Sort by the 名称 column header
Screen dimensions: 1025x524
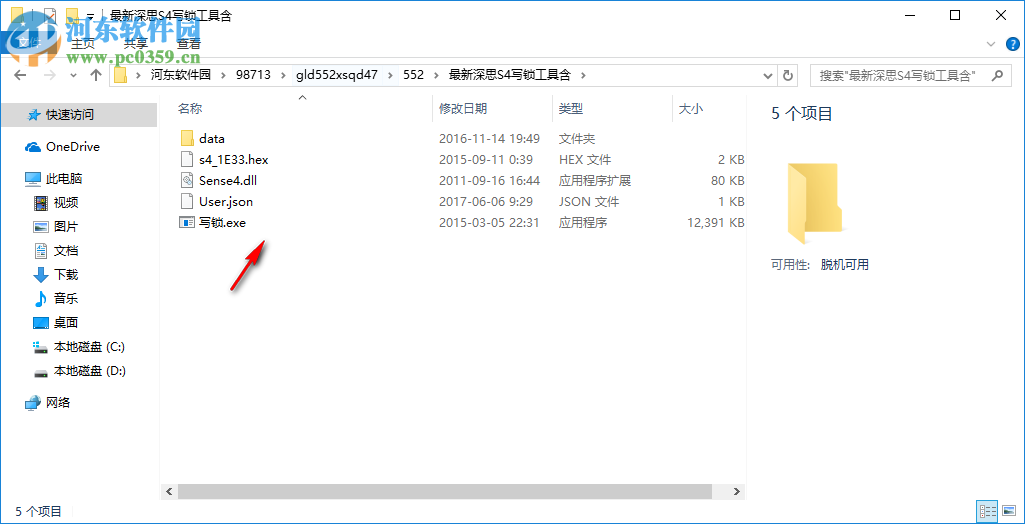pyautogui.click(x=190, y=108)
